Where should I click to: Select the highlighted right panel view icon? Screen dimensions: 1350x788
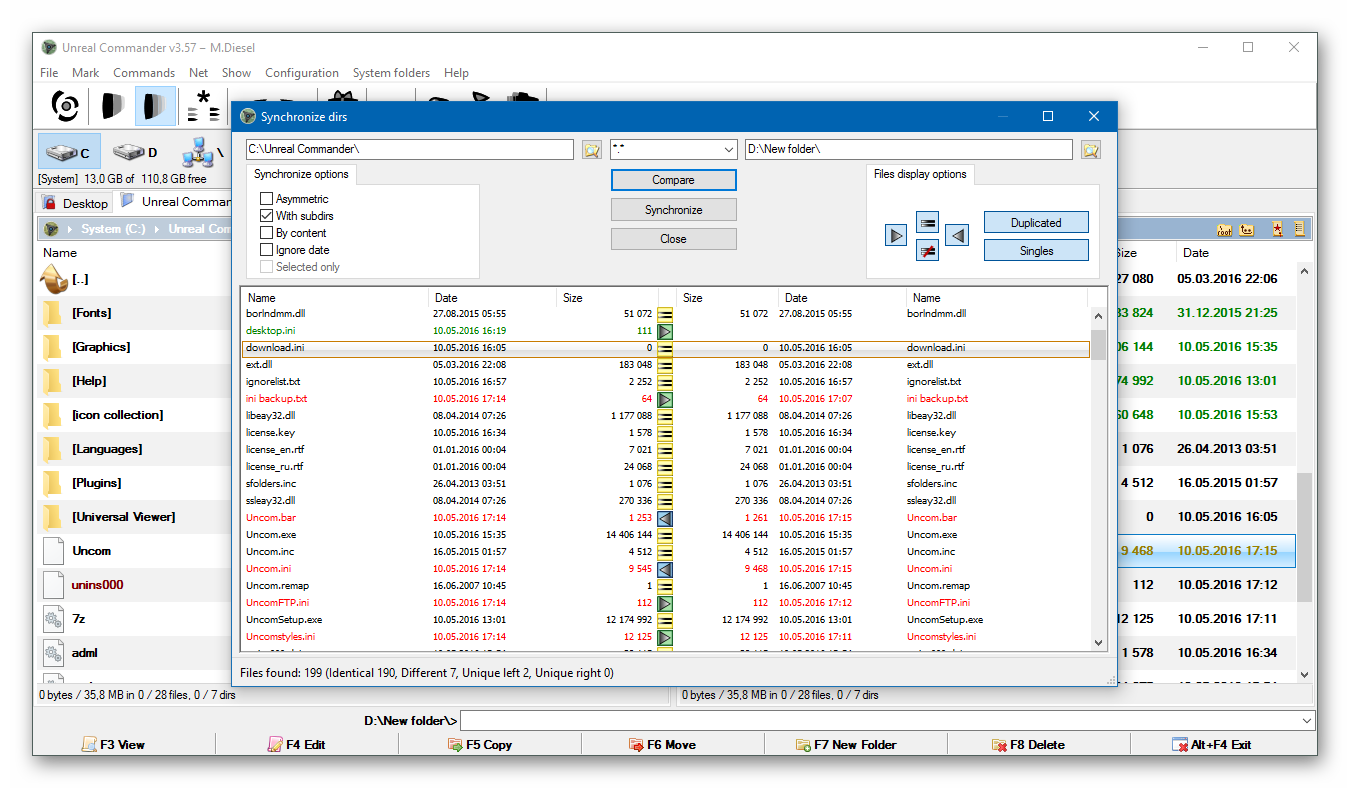155,105
